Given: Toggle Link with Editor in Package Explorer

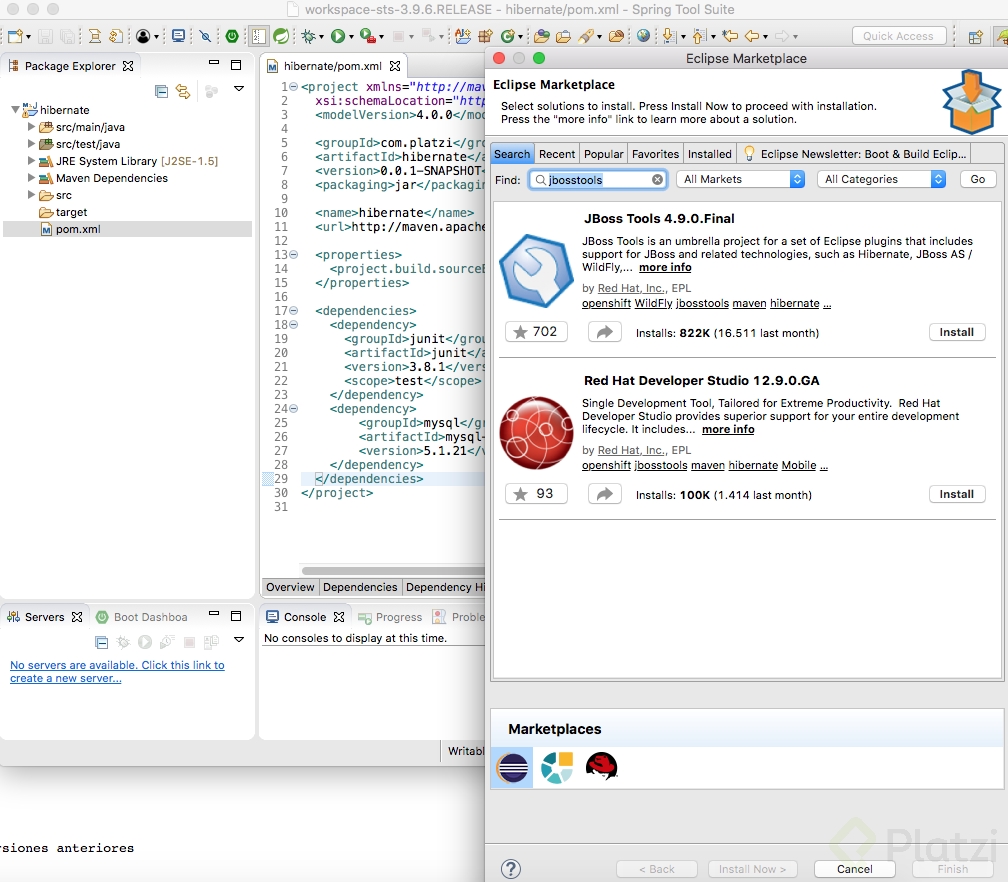Looking at the screenshot, I should pos(183,91).
